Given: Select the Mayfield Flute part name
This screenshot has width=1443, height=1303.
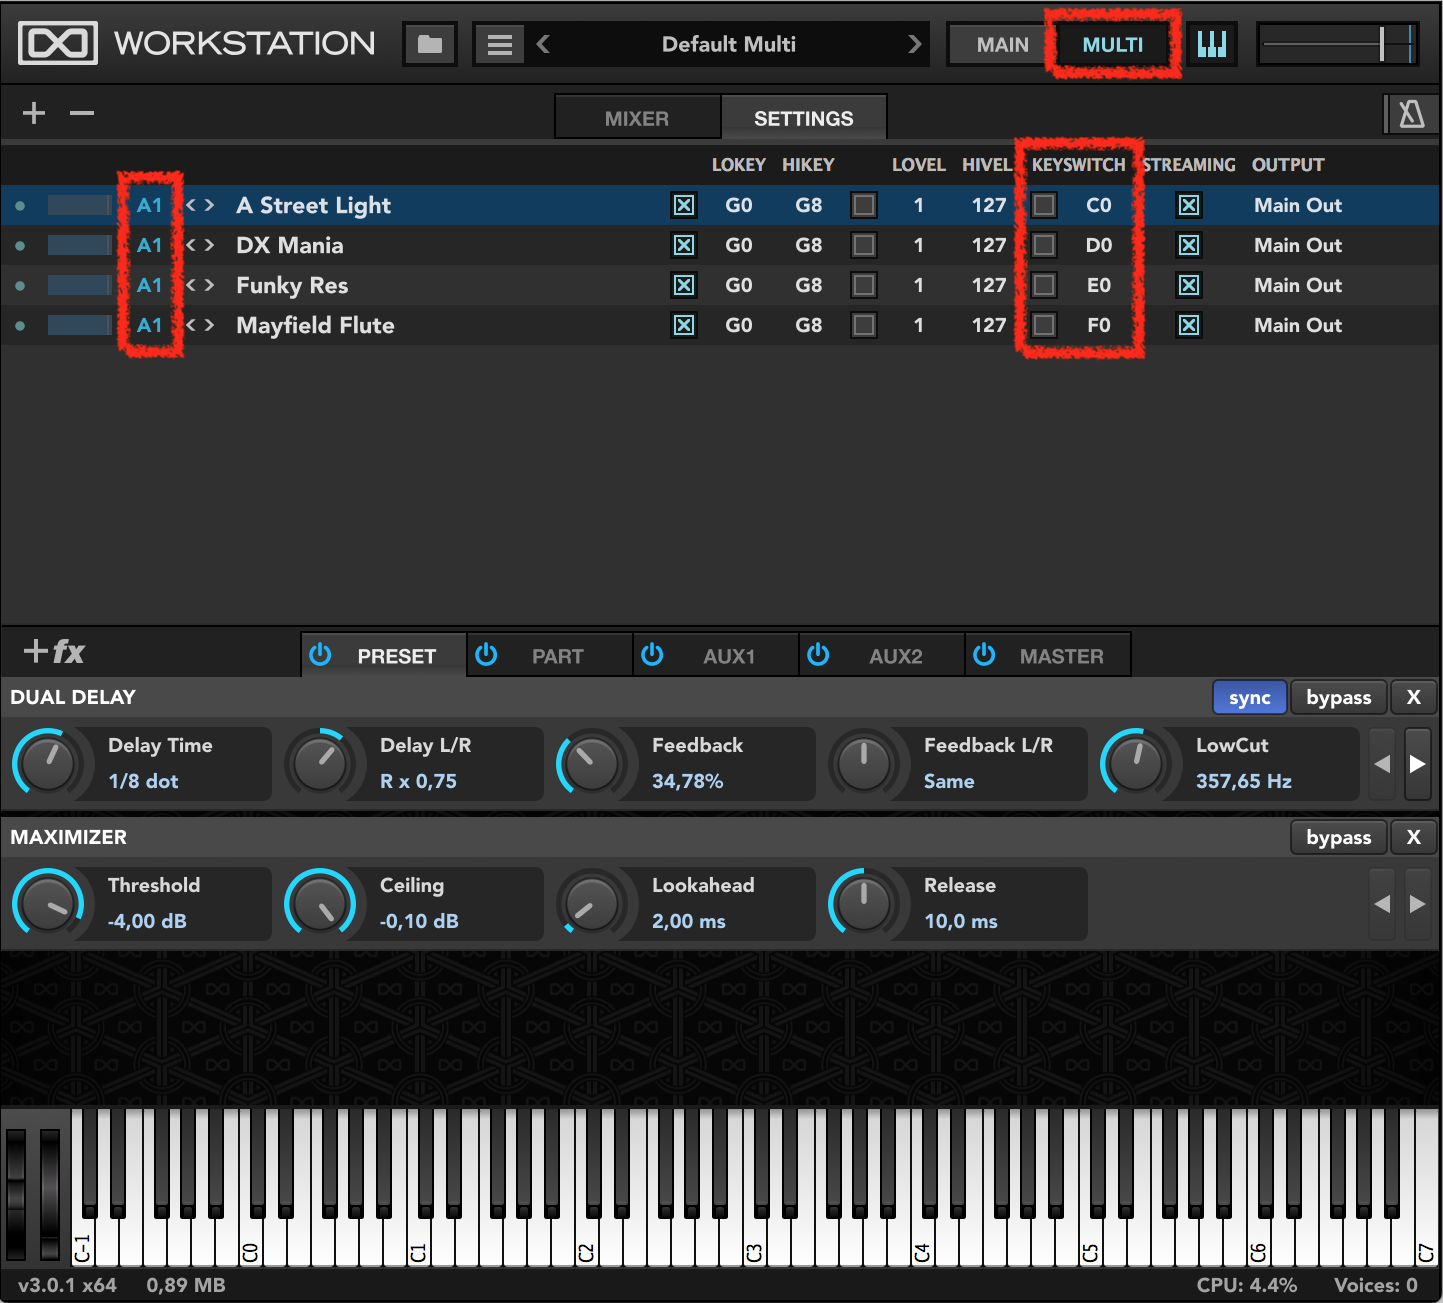Looking at the screenshot, I should click(x=315, y=325).
